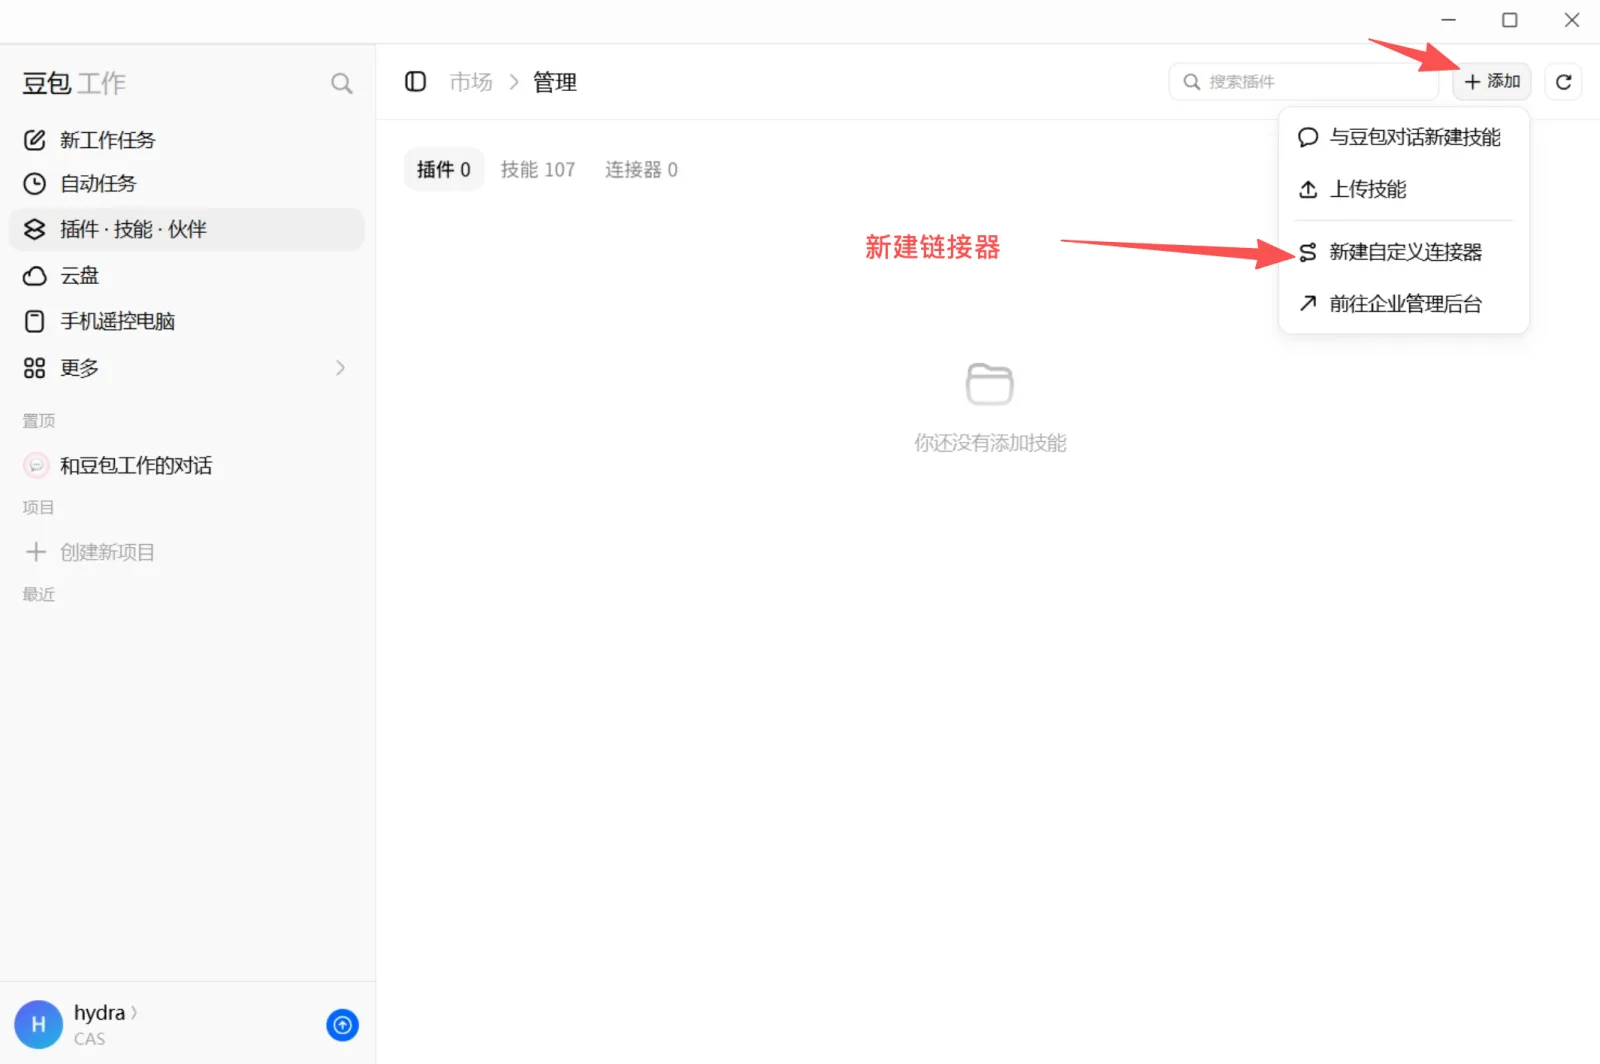This screenshot has height=1064, width=1600.
Task: Open the 添加 dropdown button
Action: (x=1492, y=82)
